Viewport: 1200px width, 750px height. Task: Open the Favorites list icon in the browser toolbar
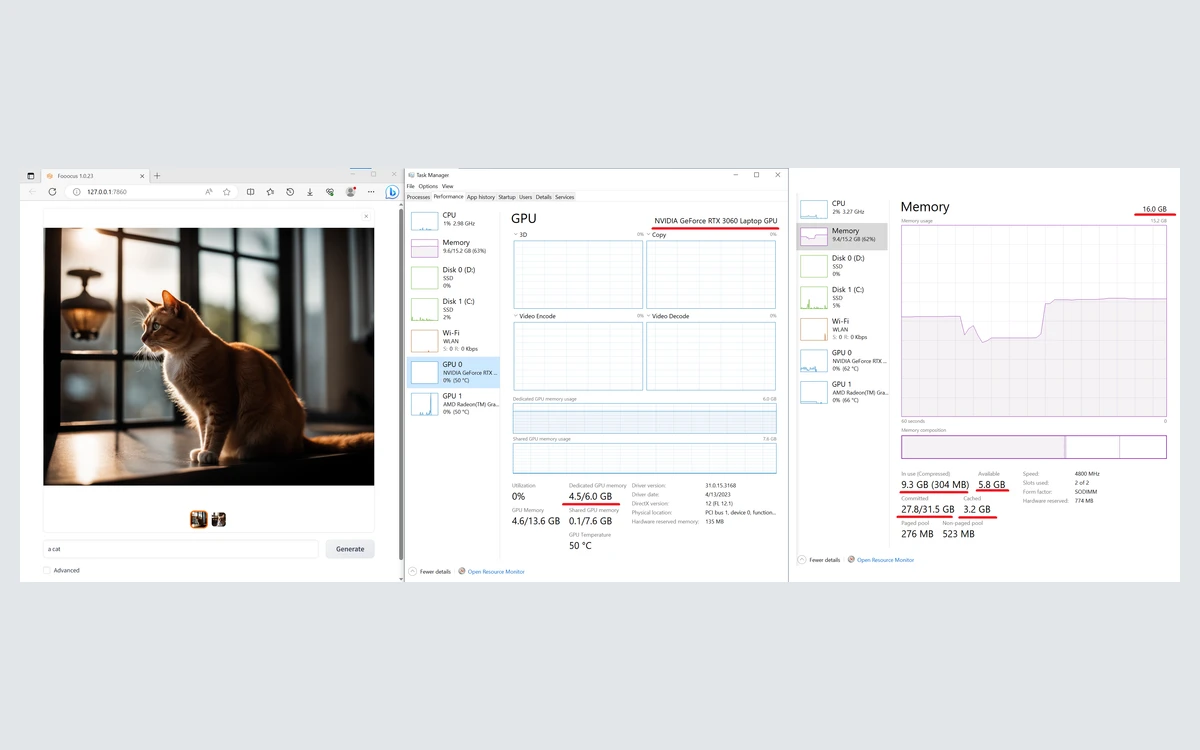coord(270,191)
